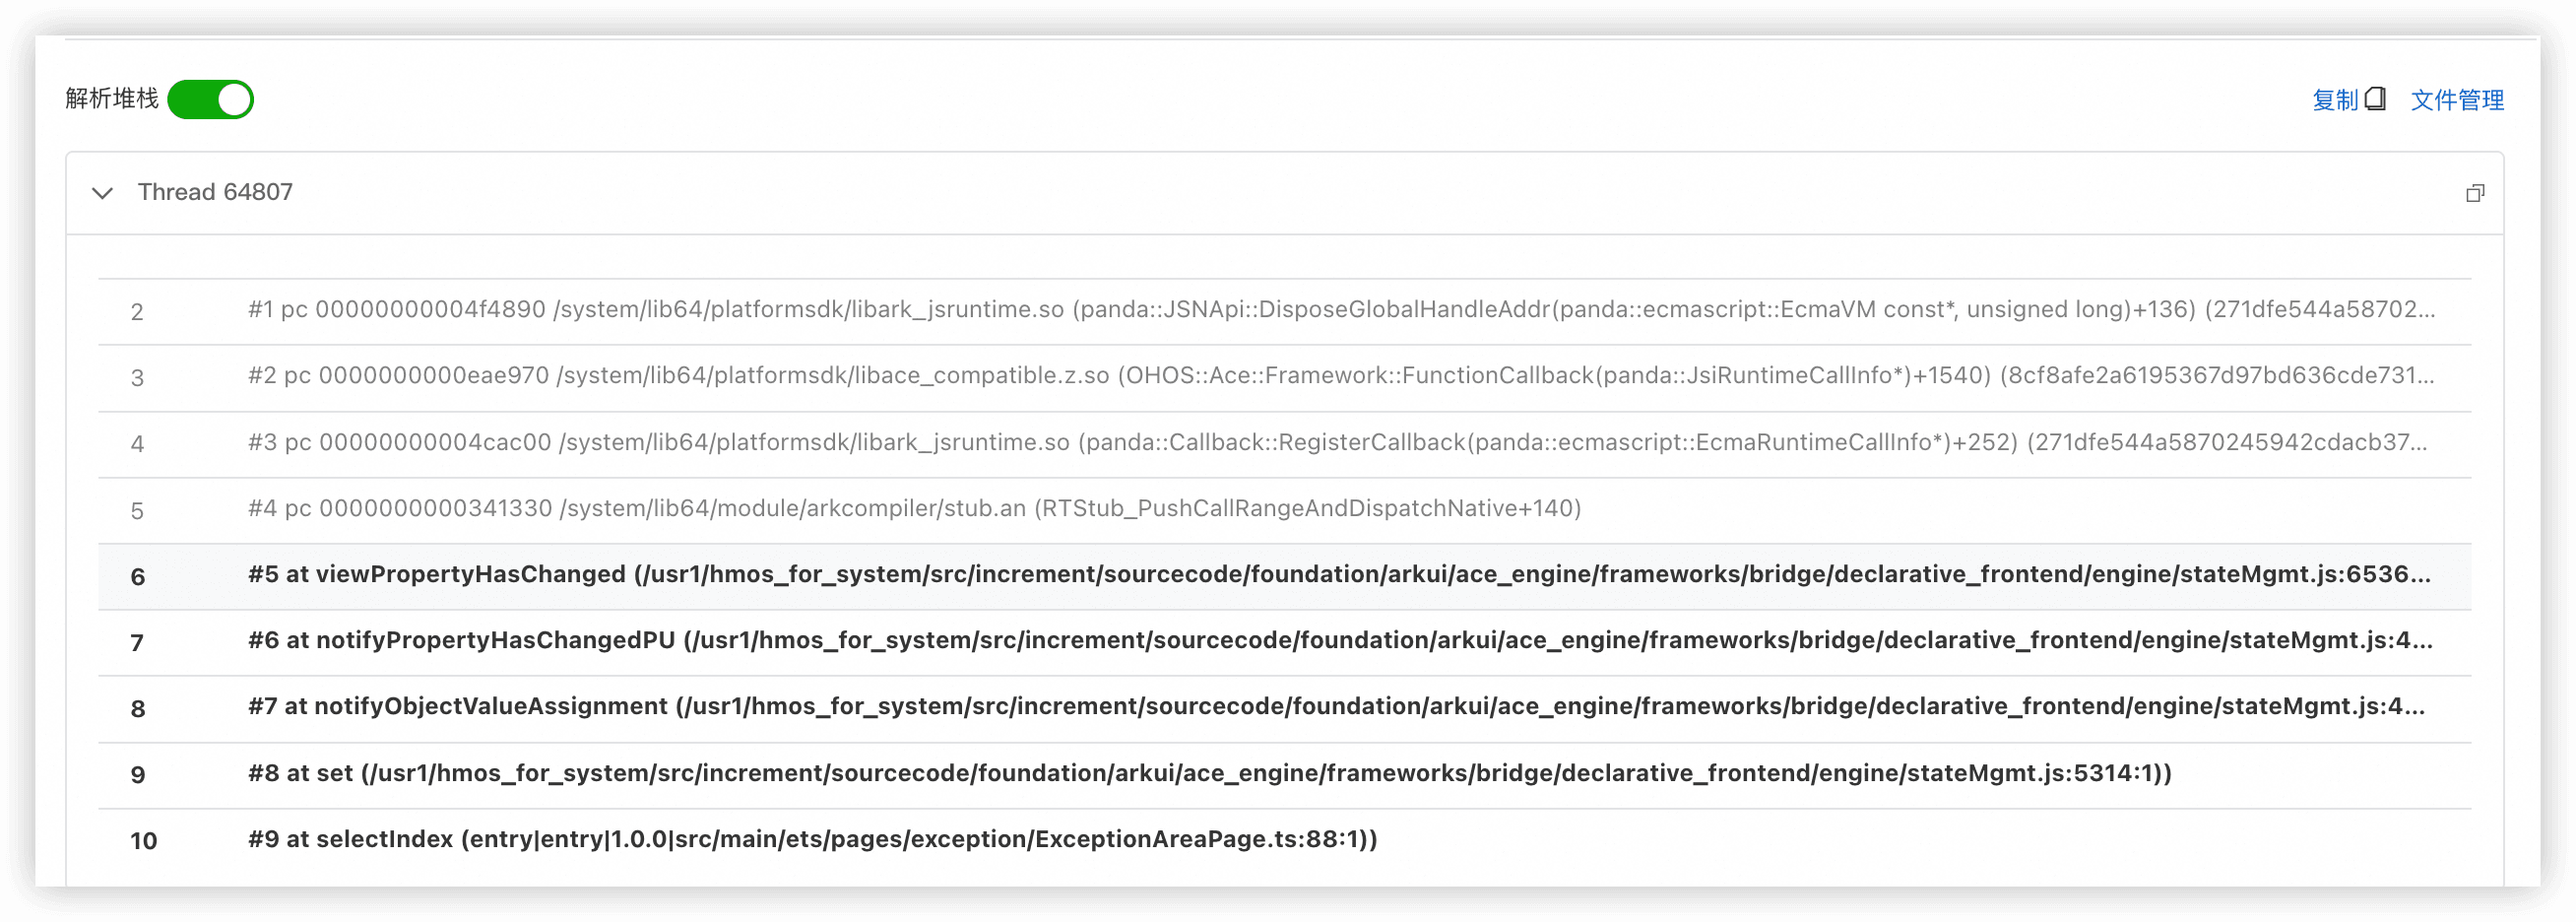Select frame #4 RTStub_PushCallRangeAndDispatchNative line
The width and height of the screenshot is (2576, 922).
coord(914,509)
